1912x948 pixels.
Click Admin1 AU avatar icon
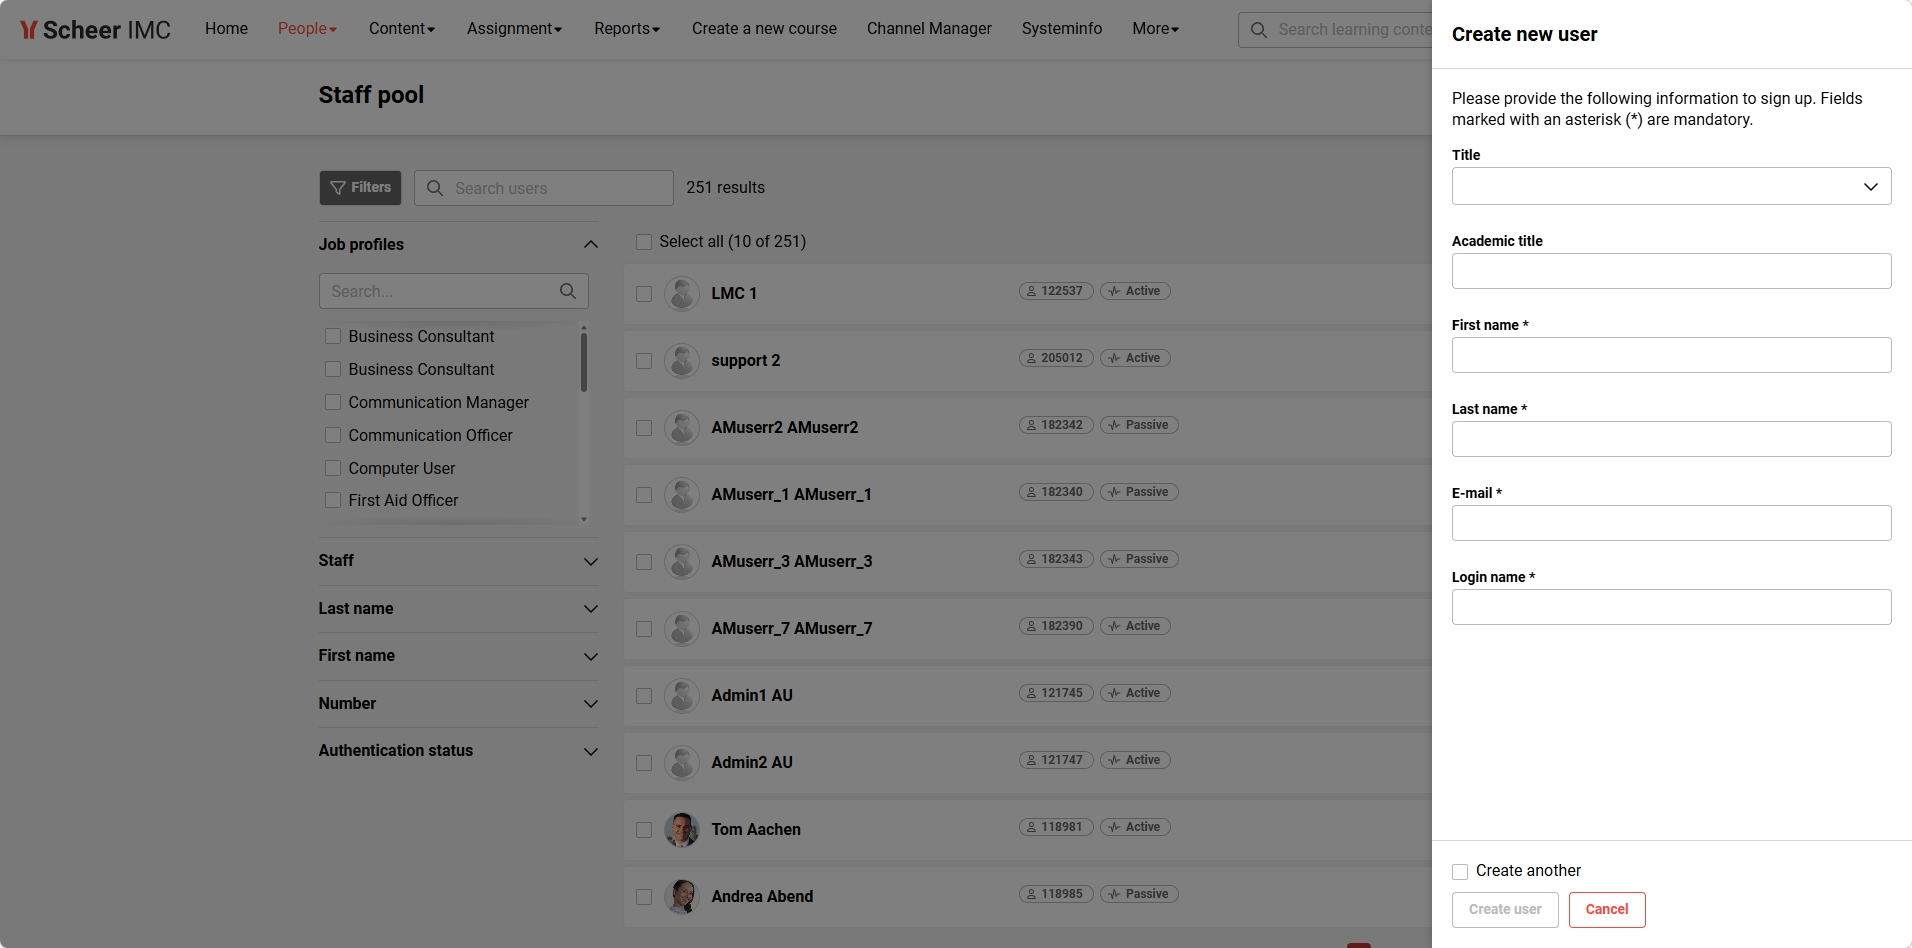[682, 696]
